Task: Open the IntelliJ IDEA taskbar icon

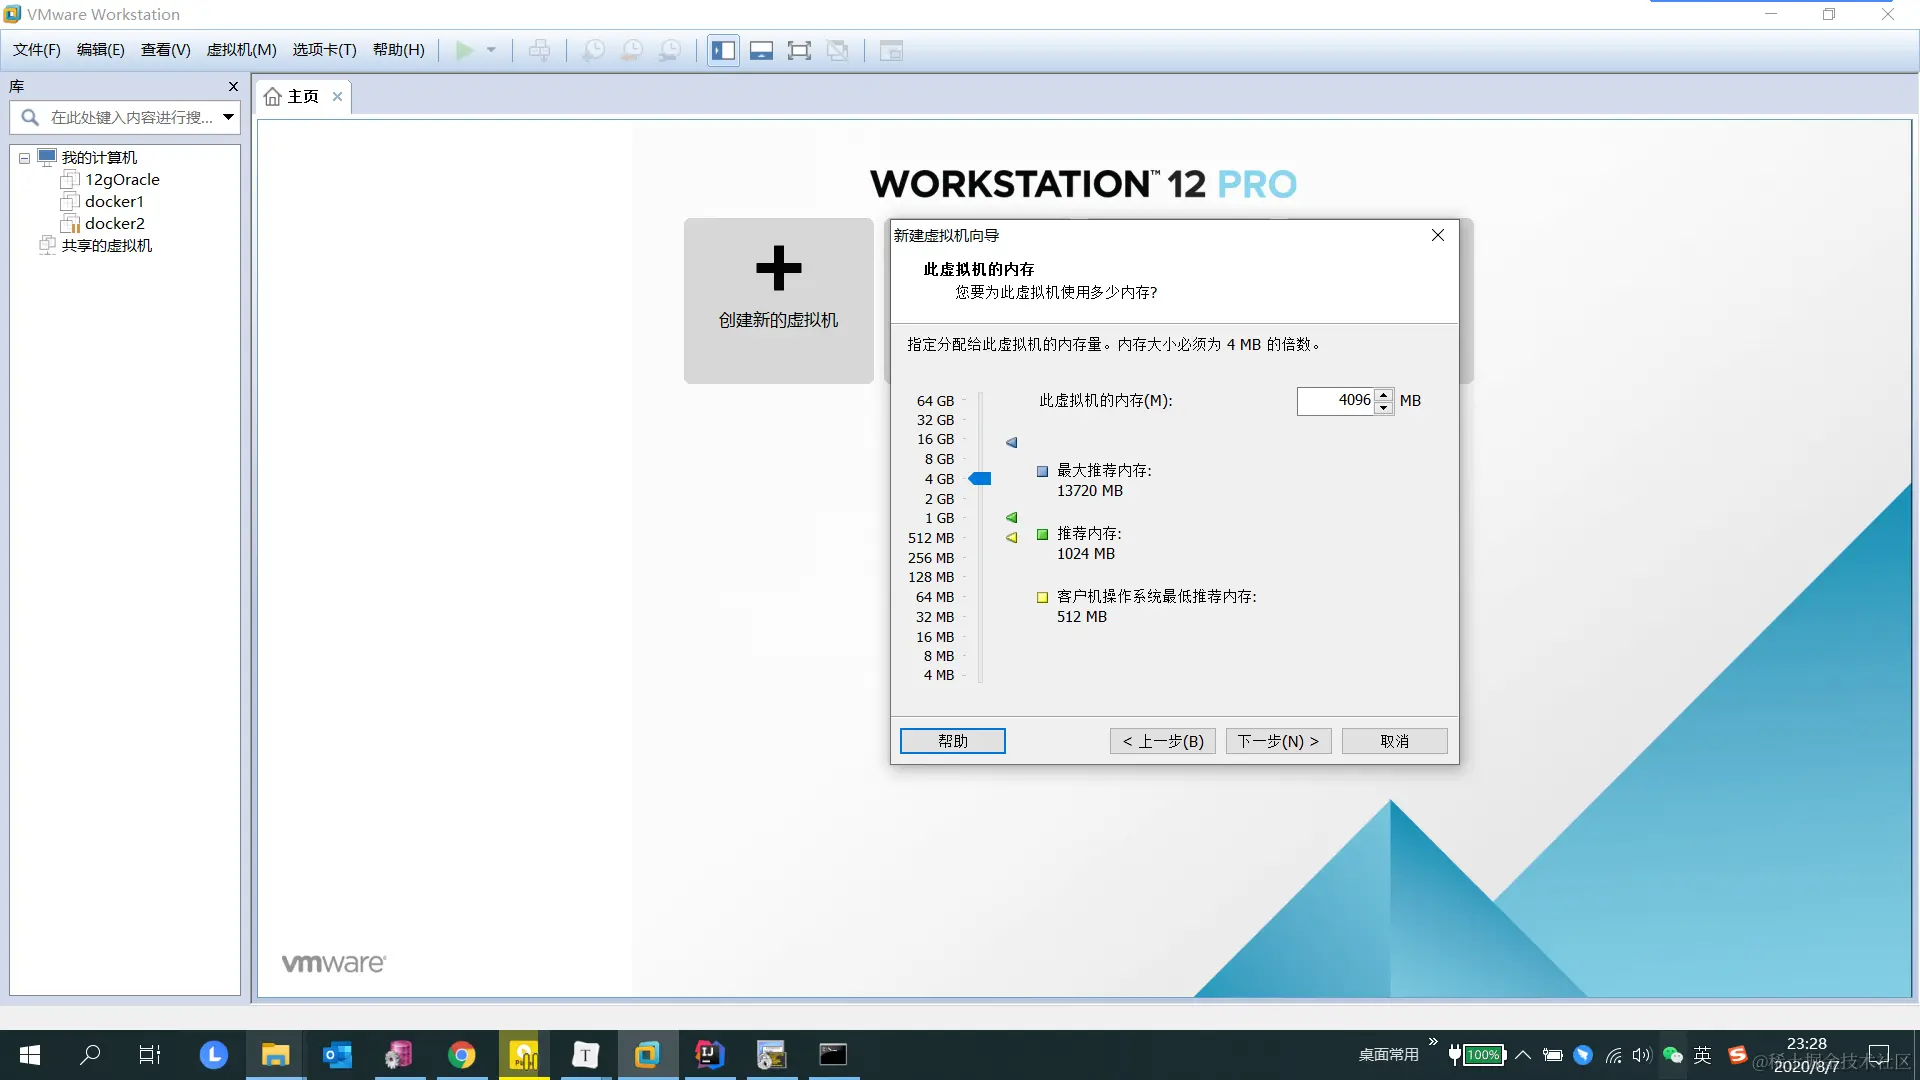Action: pyautogui.click(x=709, y=1054)
